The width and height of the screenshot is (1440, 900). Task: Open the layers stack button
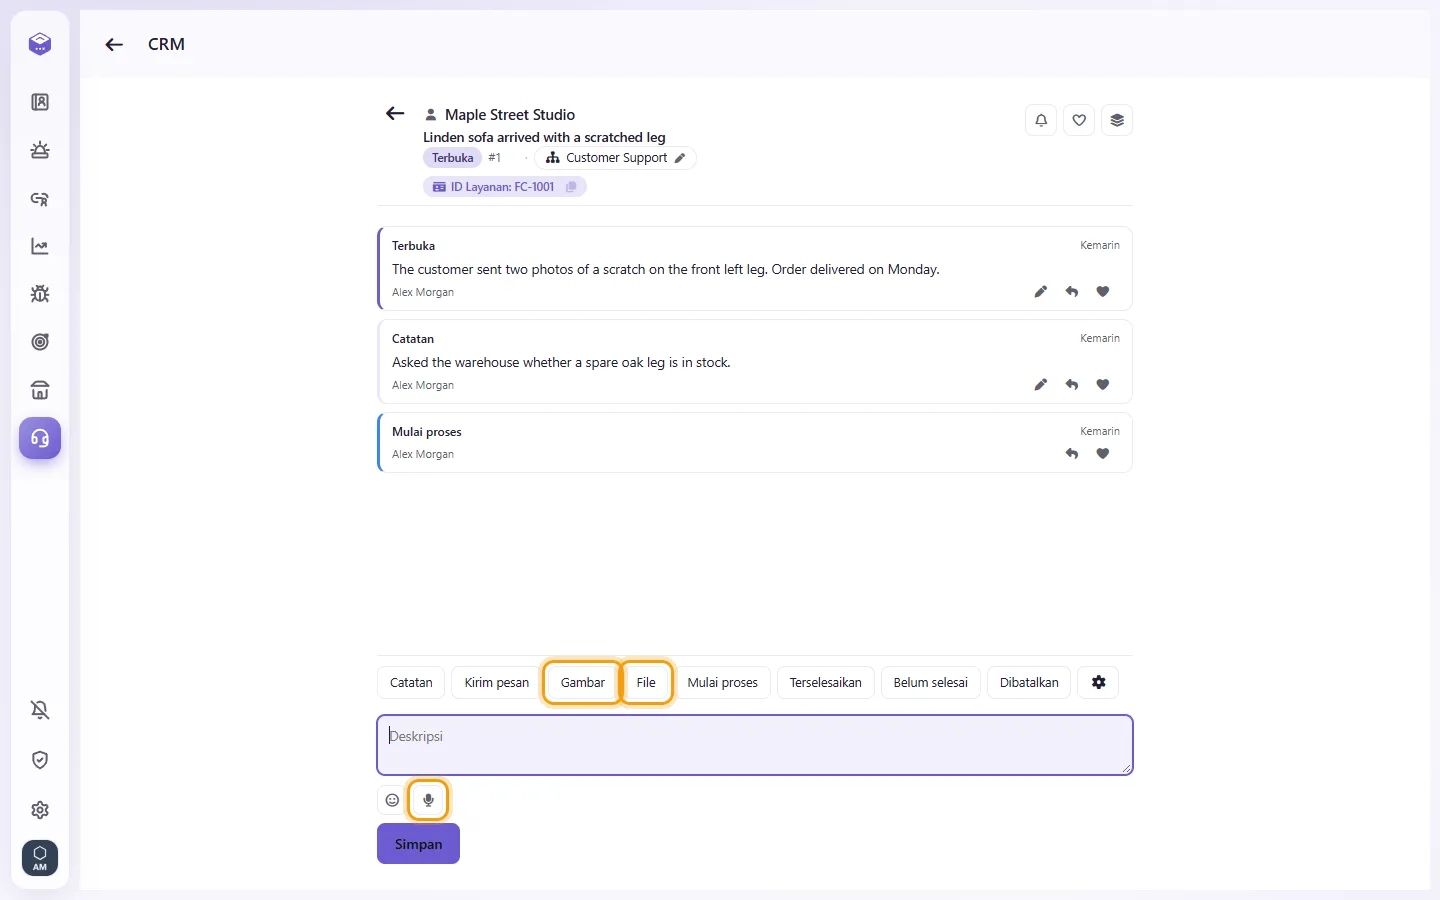[x=1117, y=120]
